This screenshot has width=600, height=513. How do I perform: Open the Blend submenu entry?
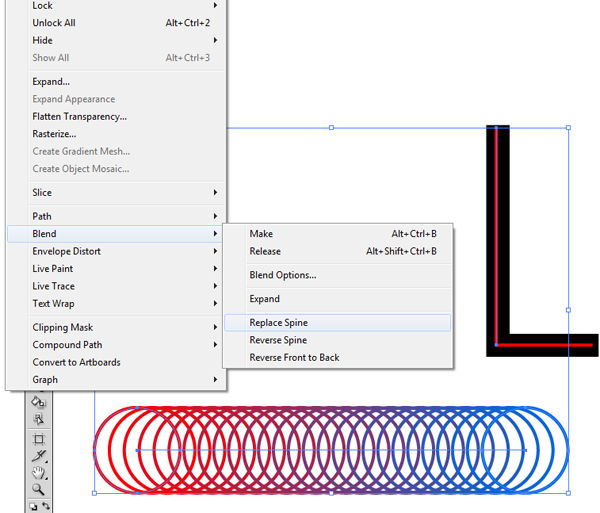(115, 234)
